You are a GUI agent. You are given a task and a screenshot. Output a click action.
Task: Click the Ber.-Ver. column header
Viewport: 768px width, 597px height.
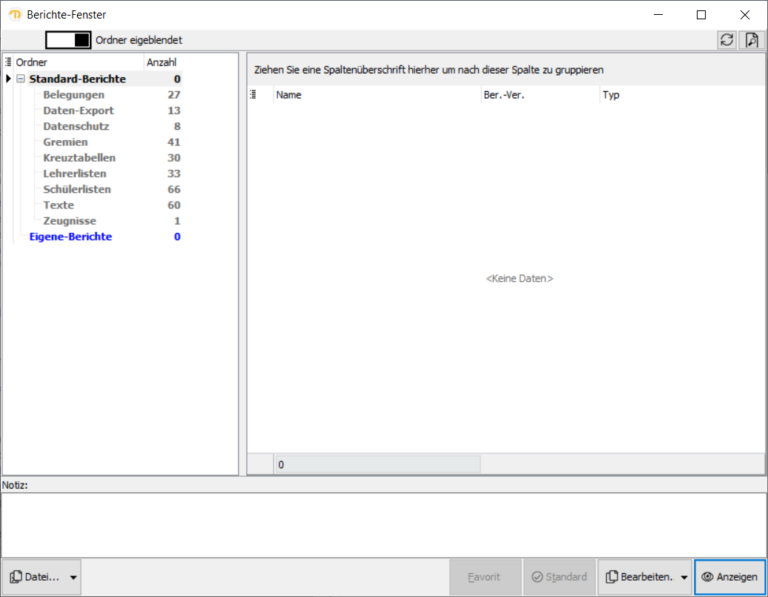[x=538, y=95]
